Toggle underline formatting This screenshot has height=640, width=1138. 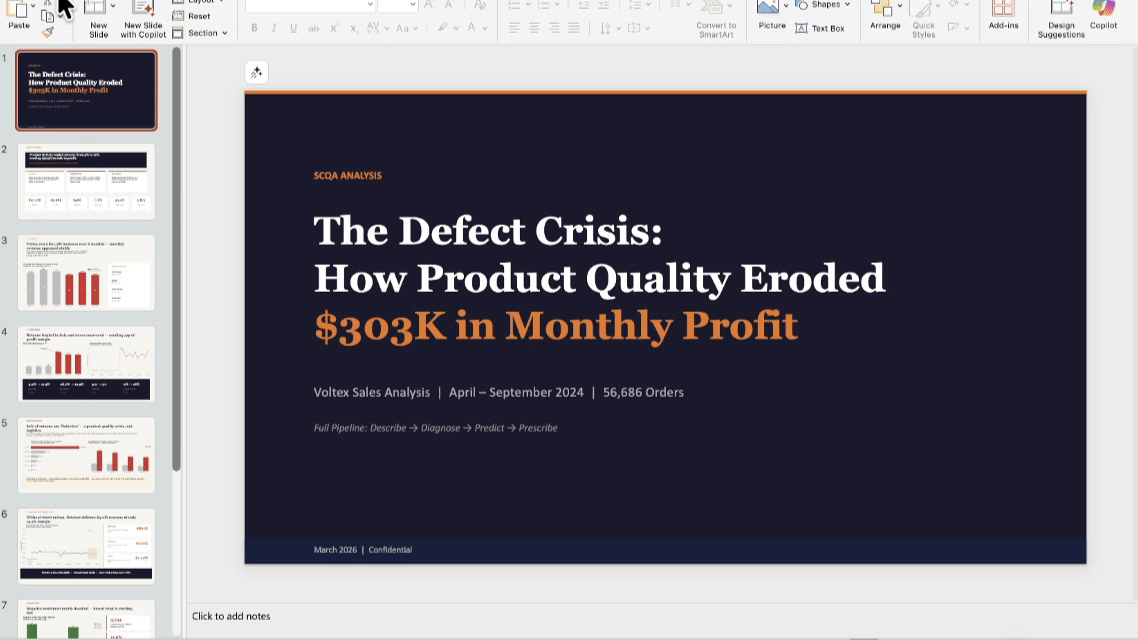point(293,28)
